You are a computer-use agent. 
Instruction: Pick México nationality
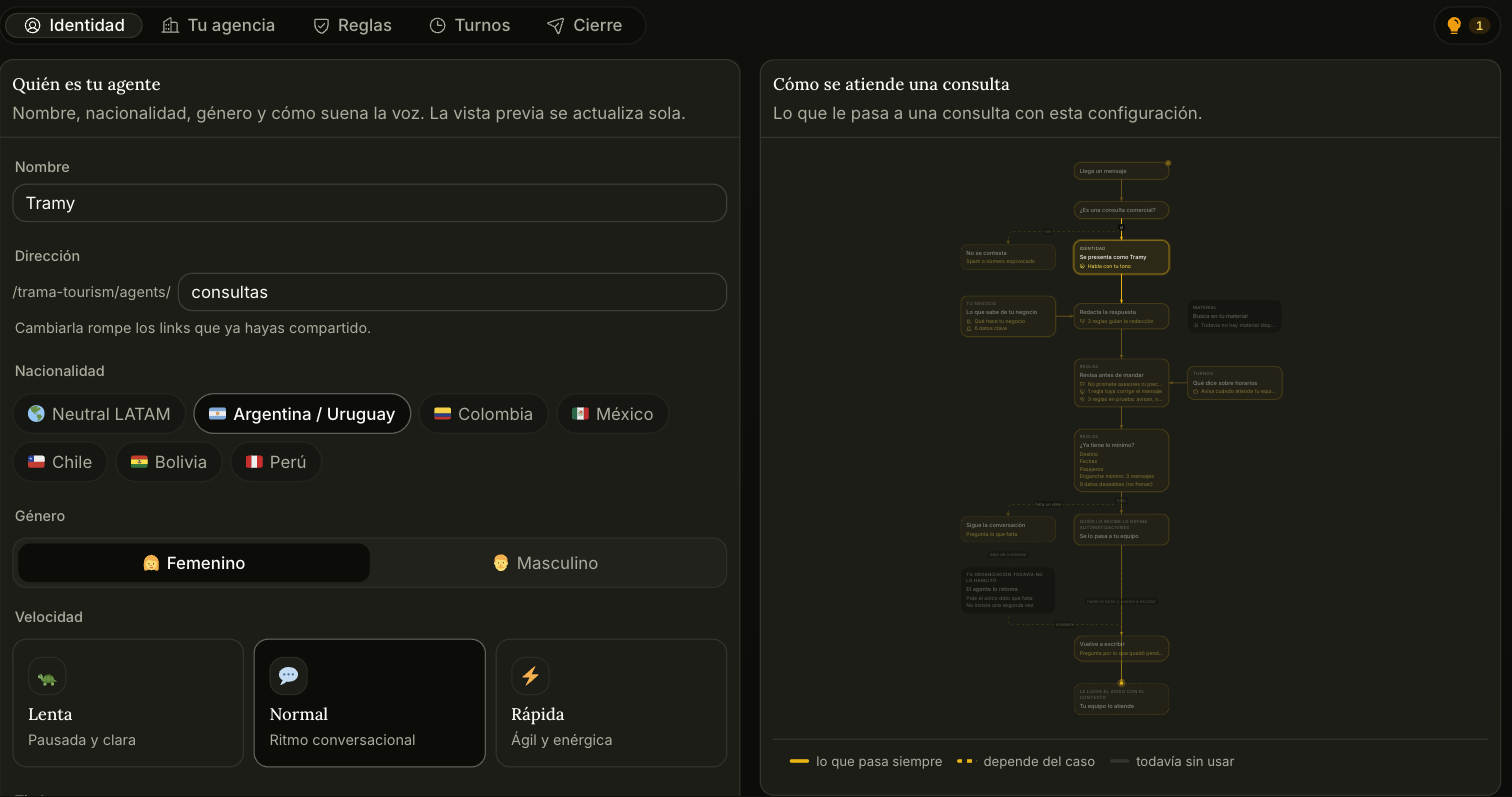click(612, 414)
